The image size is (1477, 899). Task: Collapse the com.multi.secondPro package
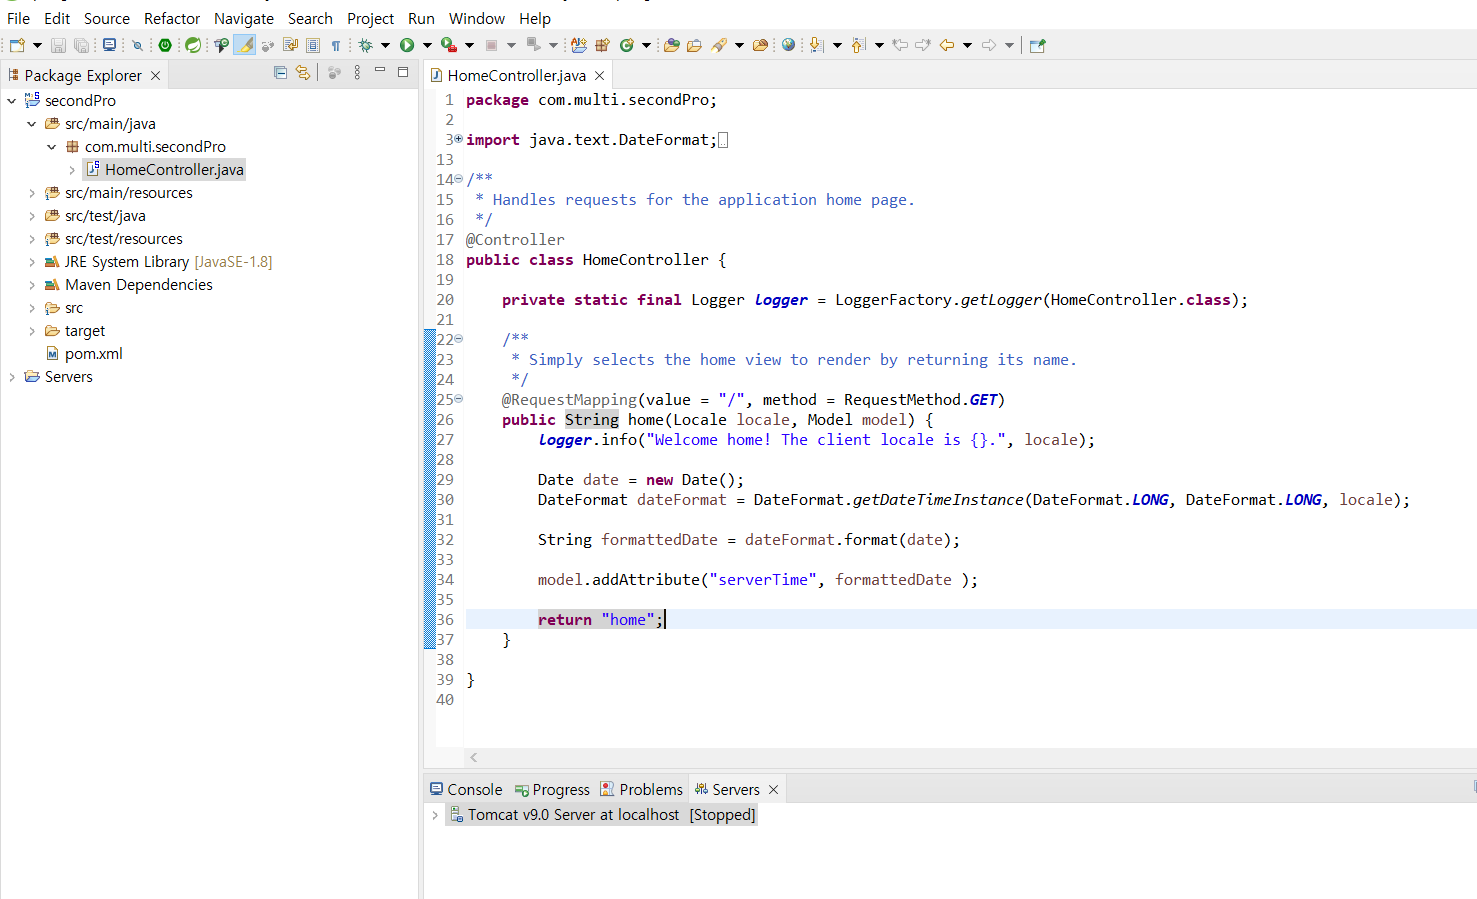click(x=52, y=146)
